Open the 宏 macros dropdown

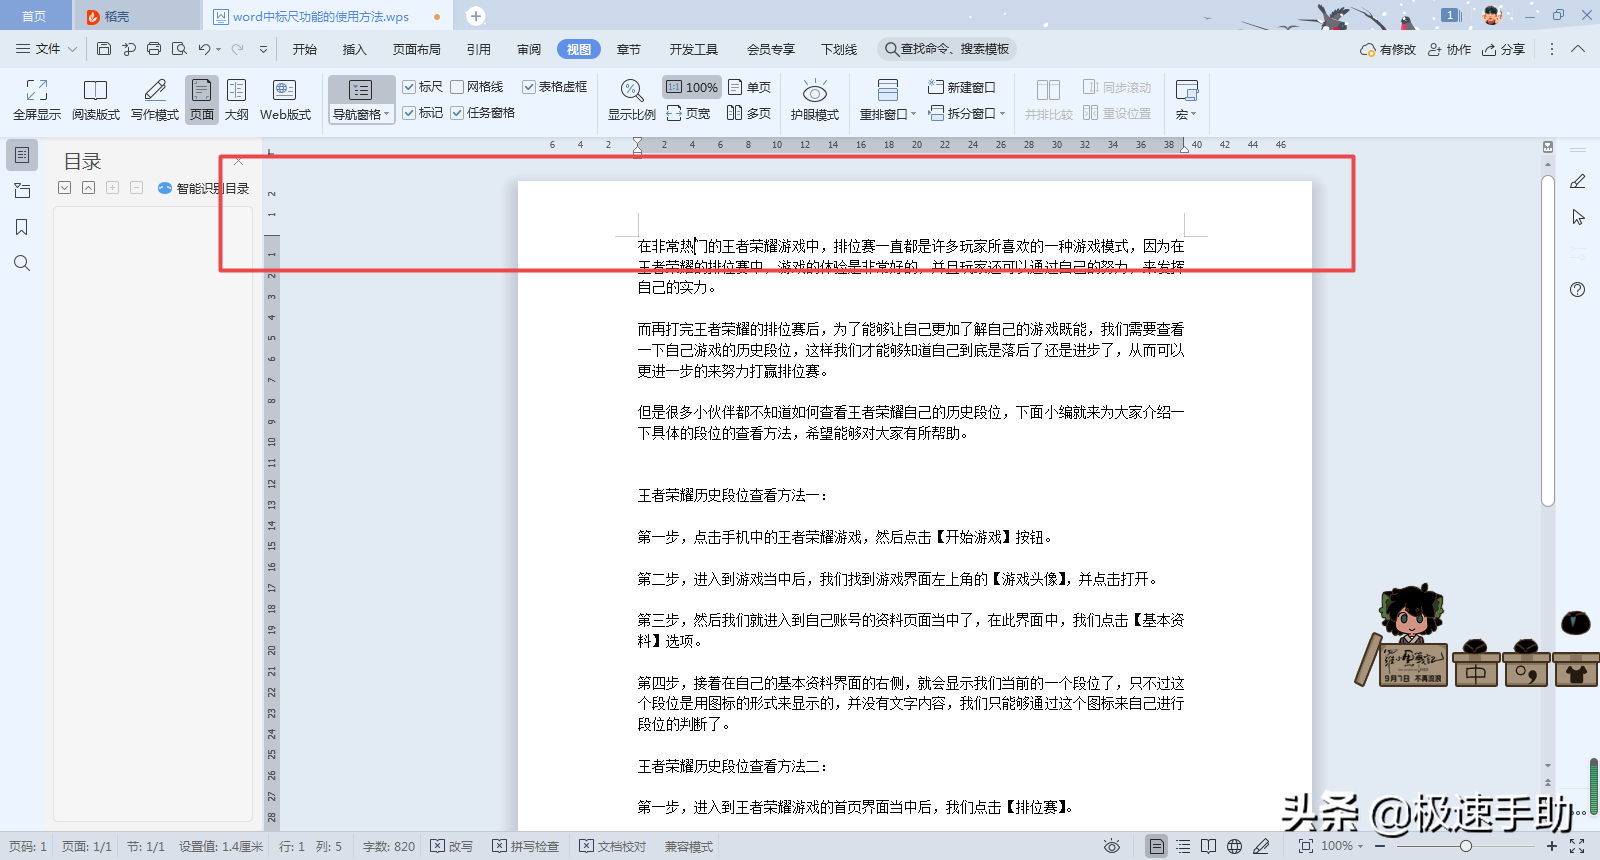pyautogui.click(x=1186, y=114)
